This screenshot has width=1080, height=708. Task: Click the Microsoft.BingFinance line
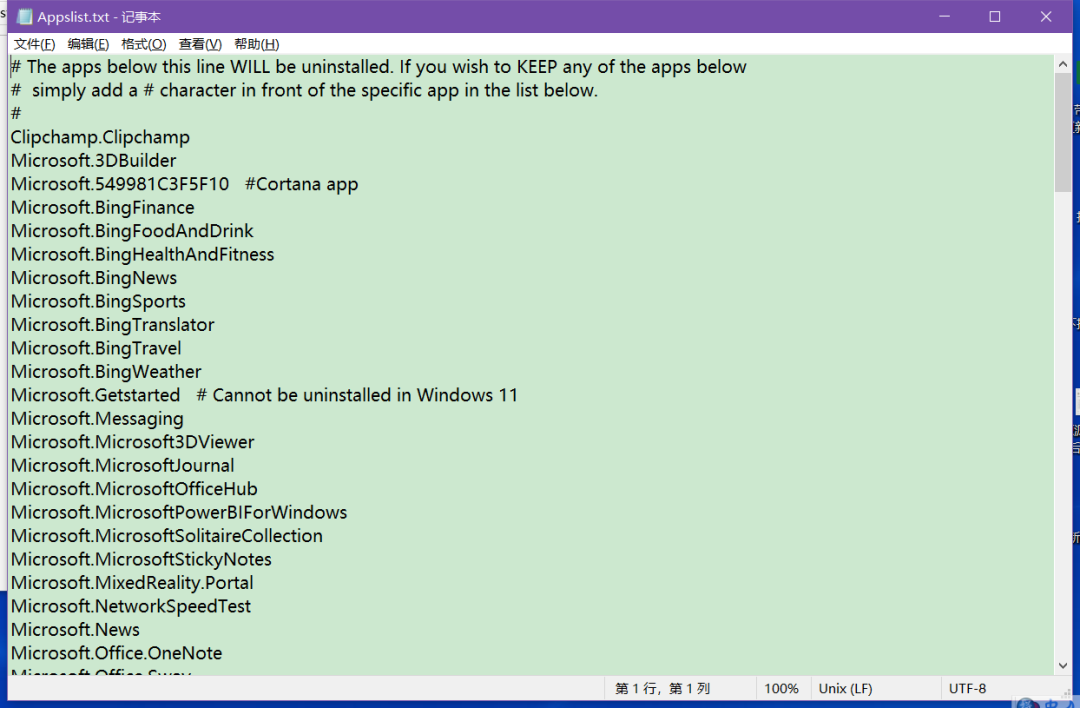103,207
